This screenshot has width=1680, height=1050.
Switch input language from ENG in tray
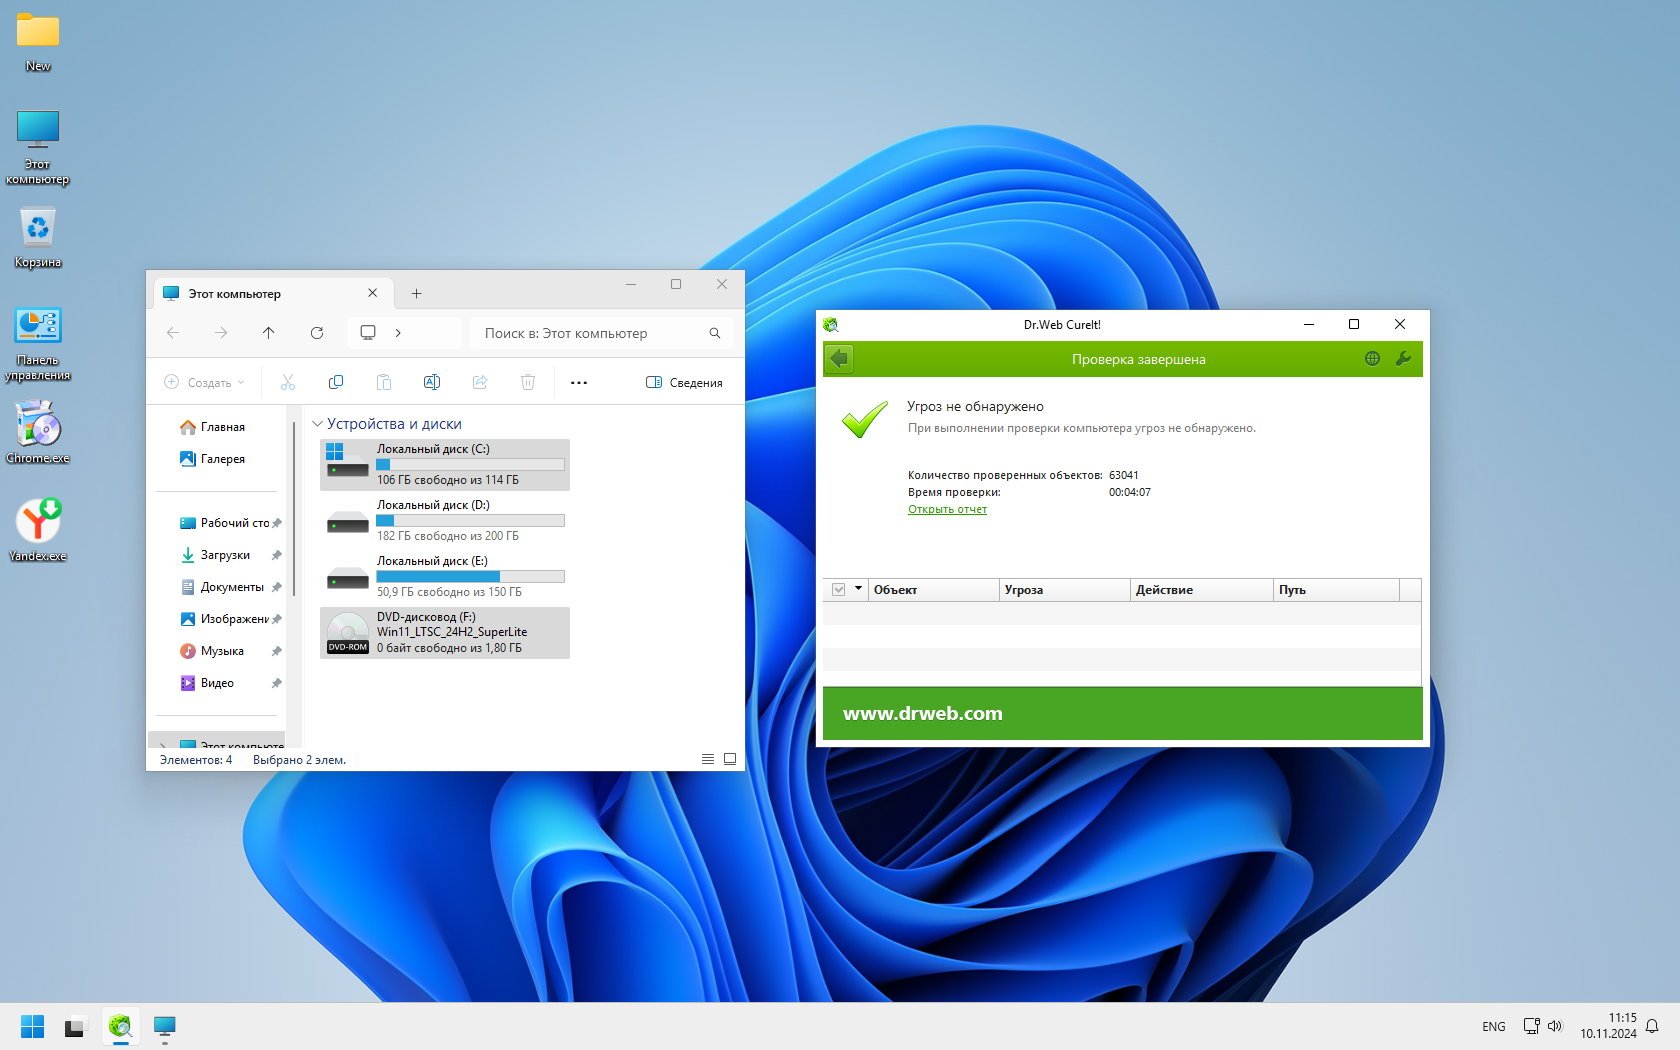1493,1027
